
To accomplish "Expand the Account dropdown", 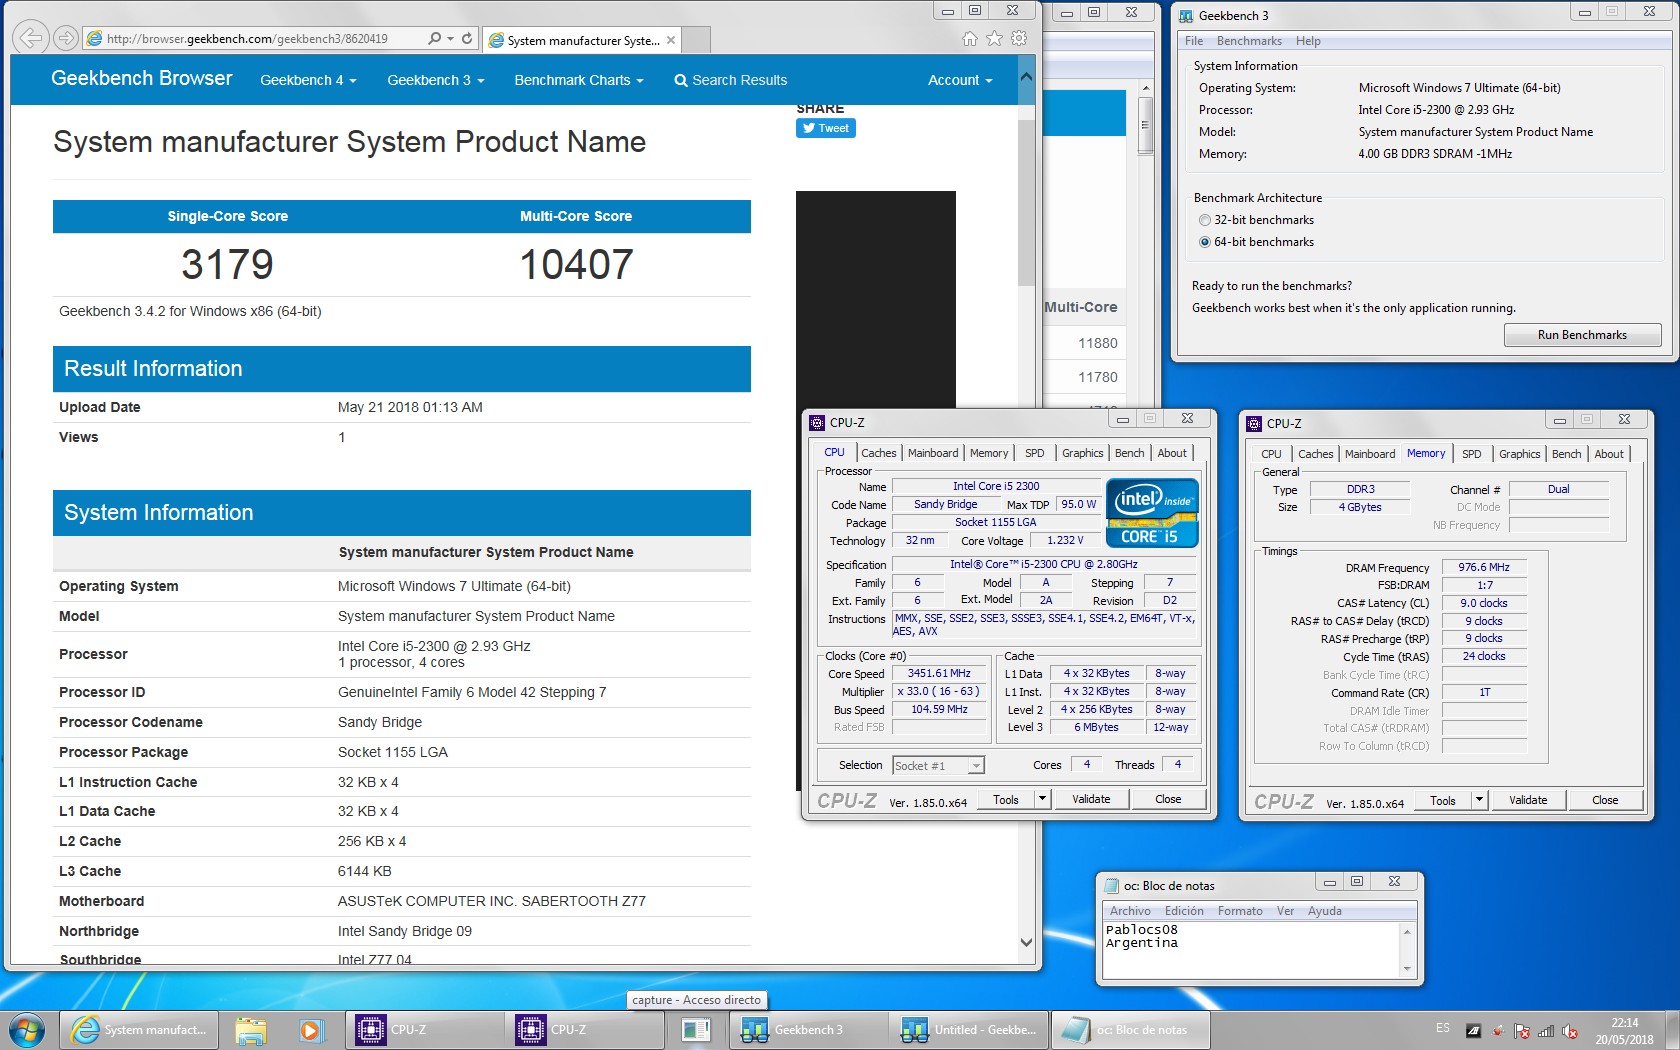I will [960, 80].
